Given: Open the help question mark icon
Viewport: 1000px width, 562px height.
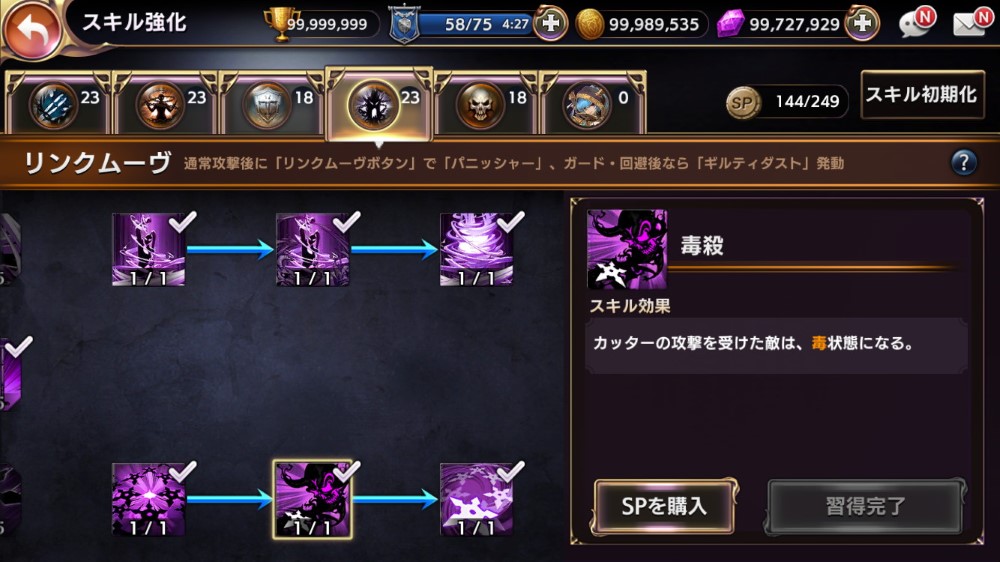Looking at the screenshot, I should point(963,163).
